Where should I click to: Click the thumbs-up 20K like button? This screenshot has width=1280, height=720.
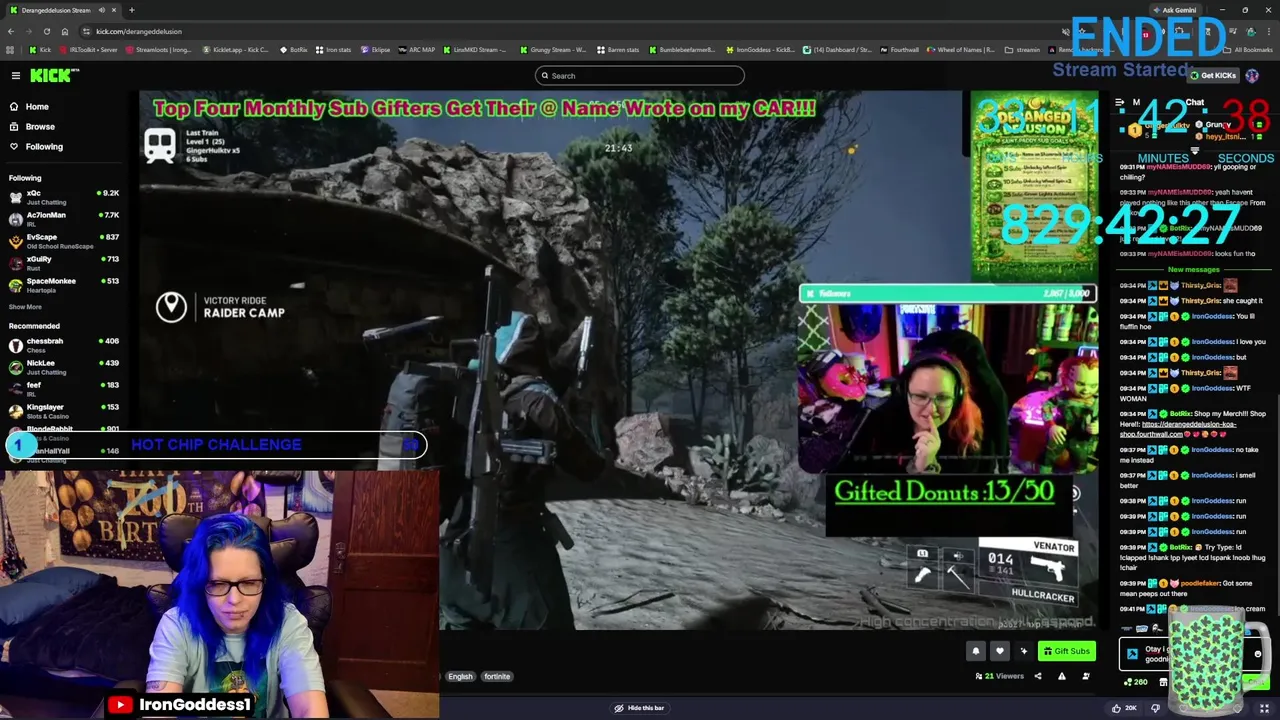1126,708
